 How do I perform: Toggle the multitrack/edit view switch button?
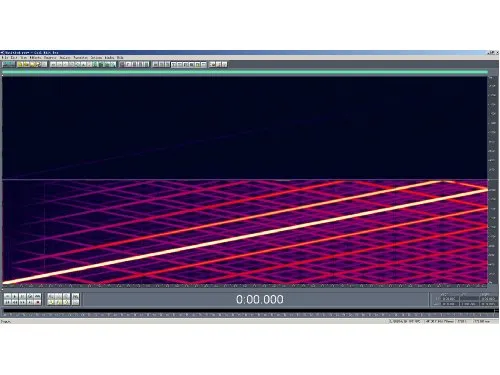[8, 64]
